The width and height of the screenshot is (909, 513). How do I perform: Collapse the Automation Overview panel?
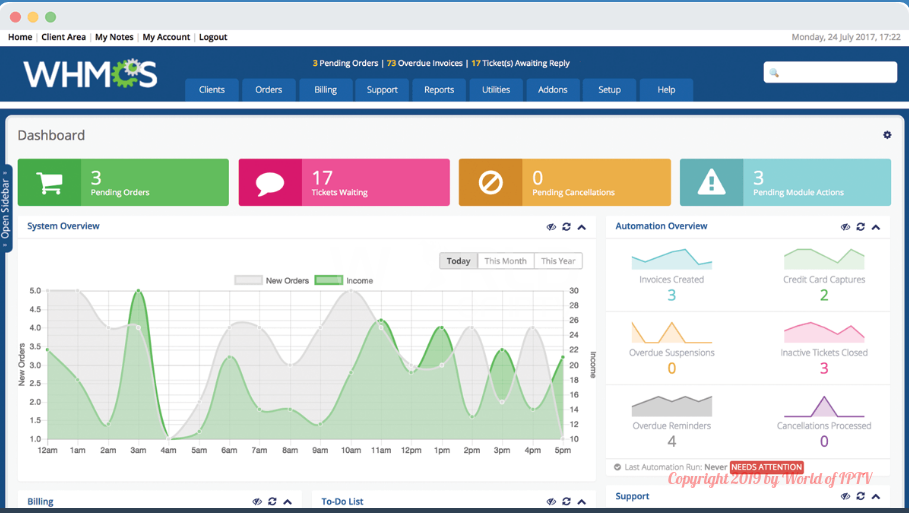876,227
